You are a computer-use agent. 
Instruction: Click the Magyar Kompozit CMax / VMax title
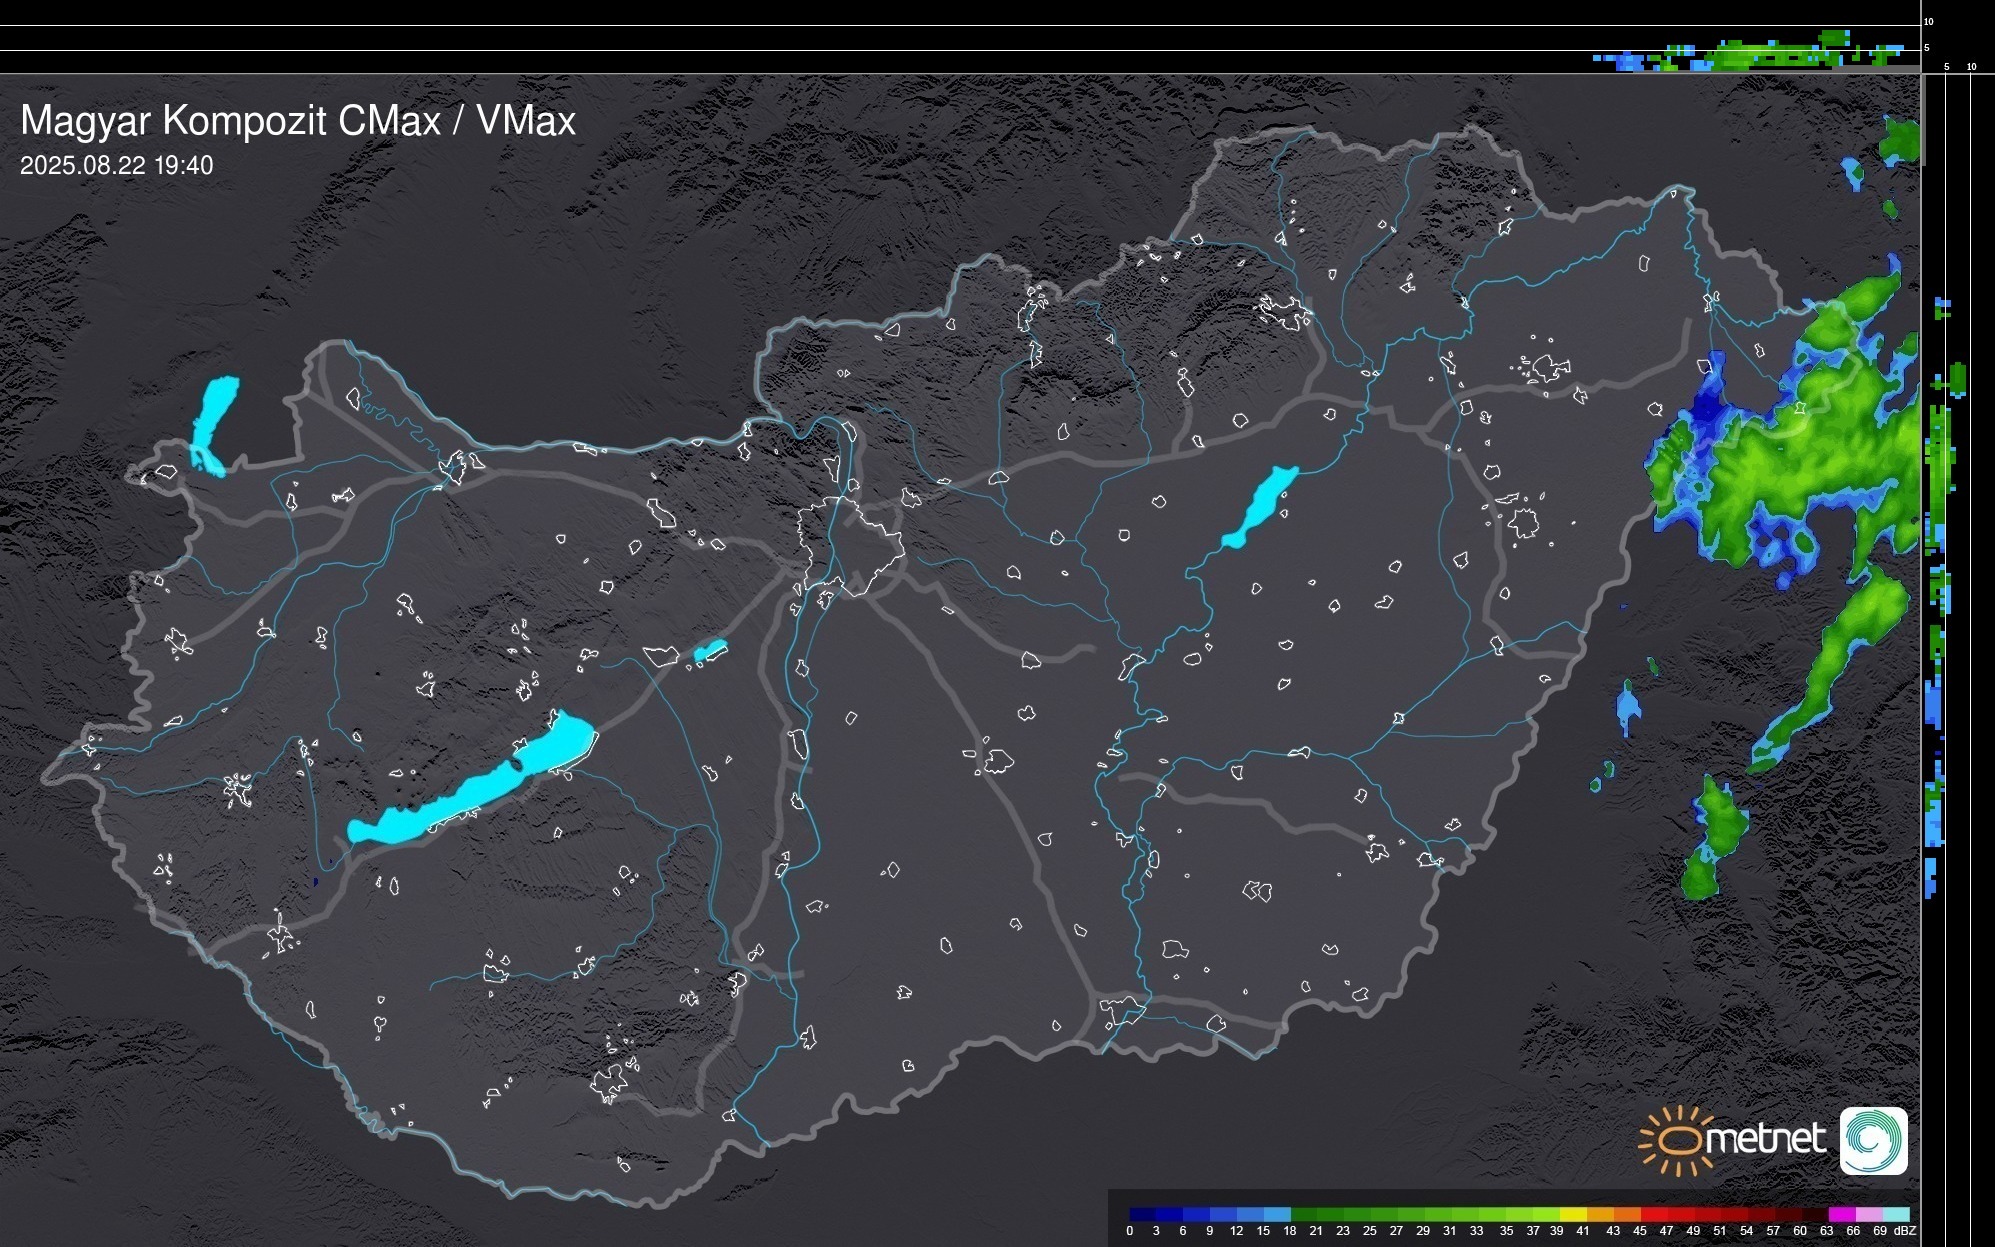[298, 121]
